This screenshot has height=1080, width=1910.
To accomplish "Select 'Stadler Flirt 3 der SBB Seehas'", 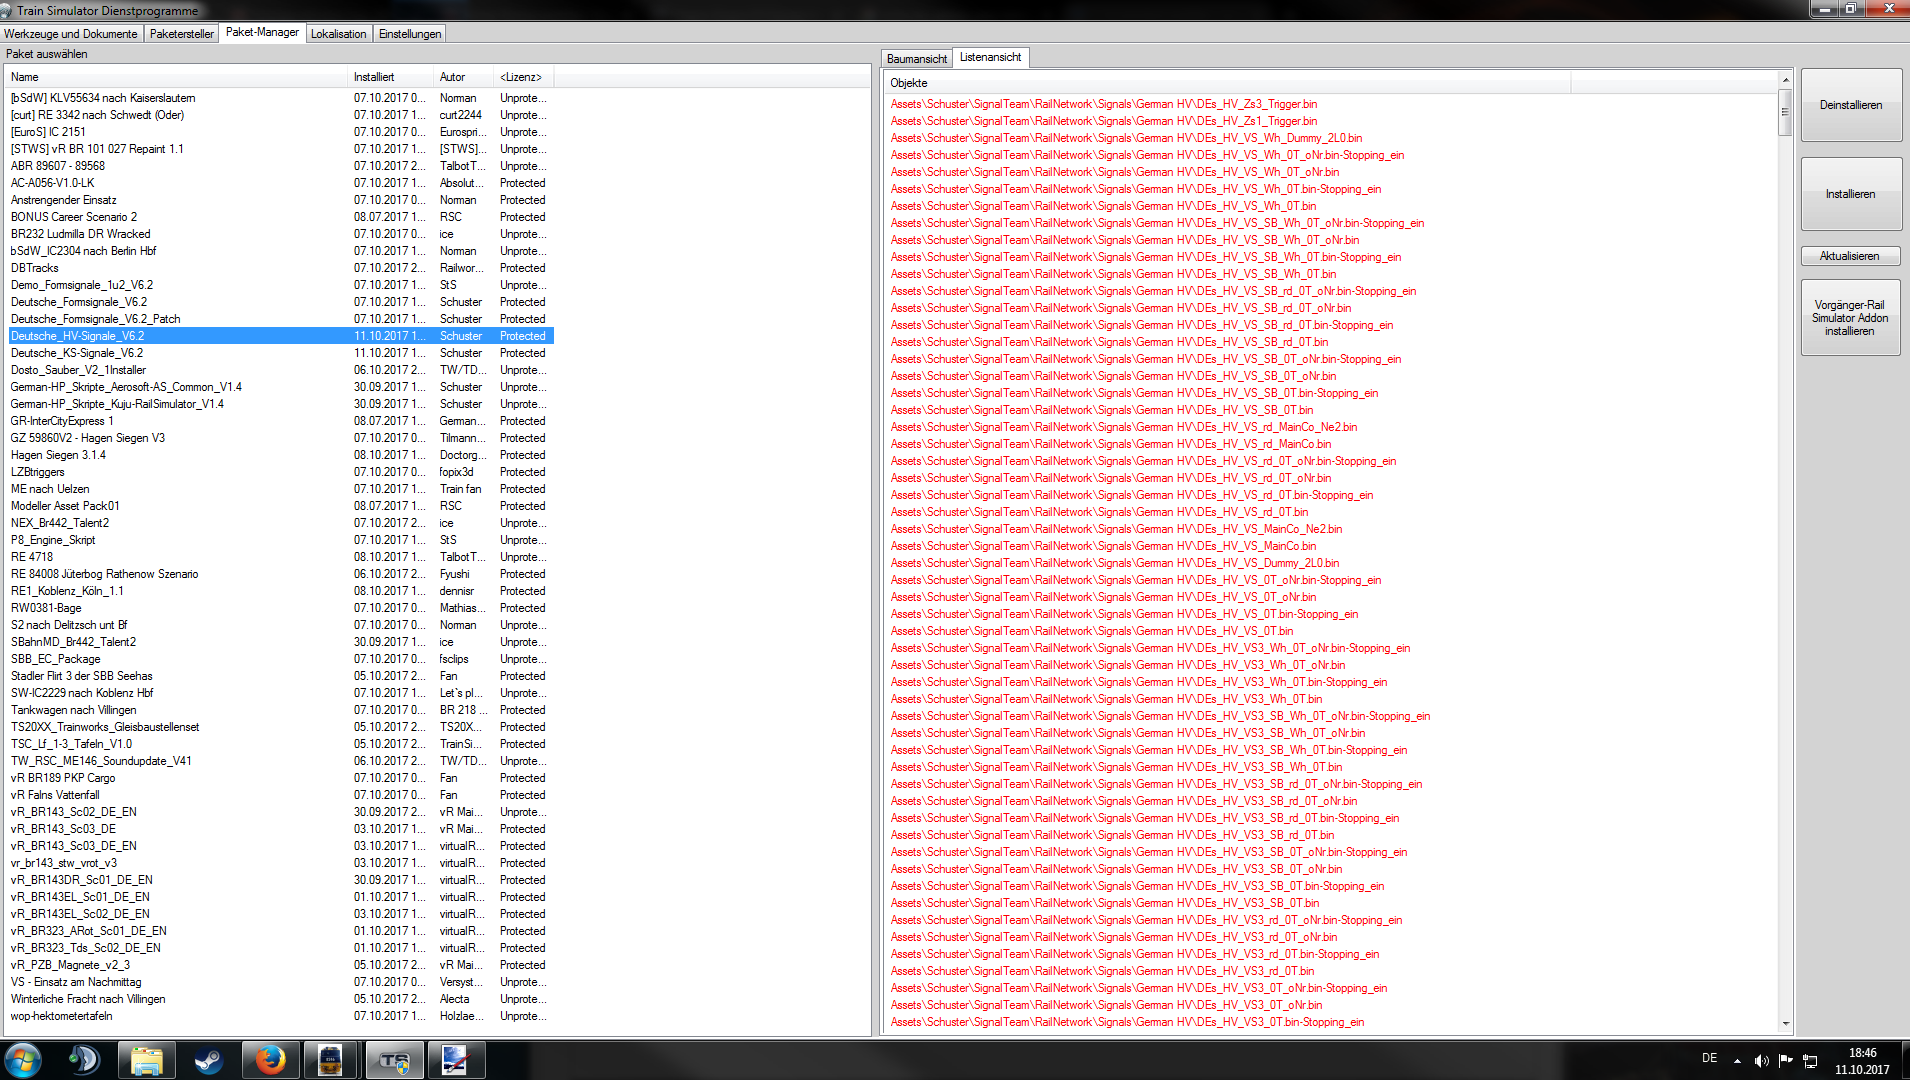I will [x=281, y=676].
